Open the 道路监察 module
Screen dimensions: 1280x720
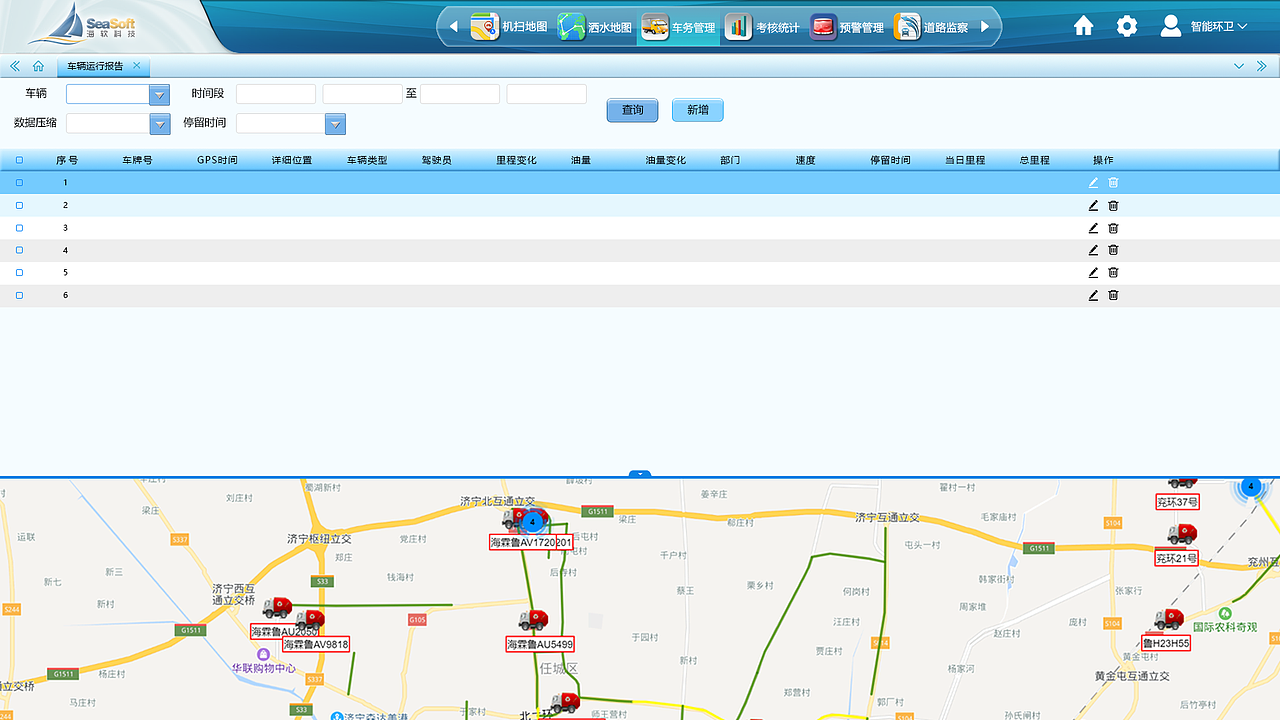(x=931, y=27)
